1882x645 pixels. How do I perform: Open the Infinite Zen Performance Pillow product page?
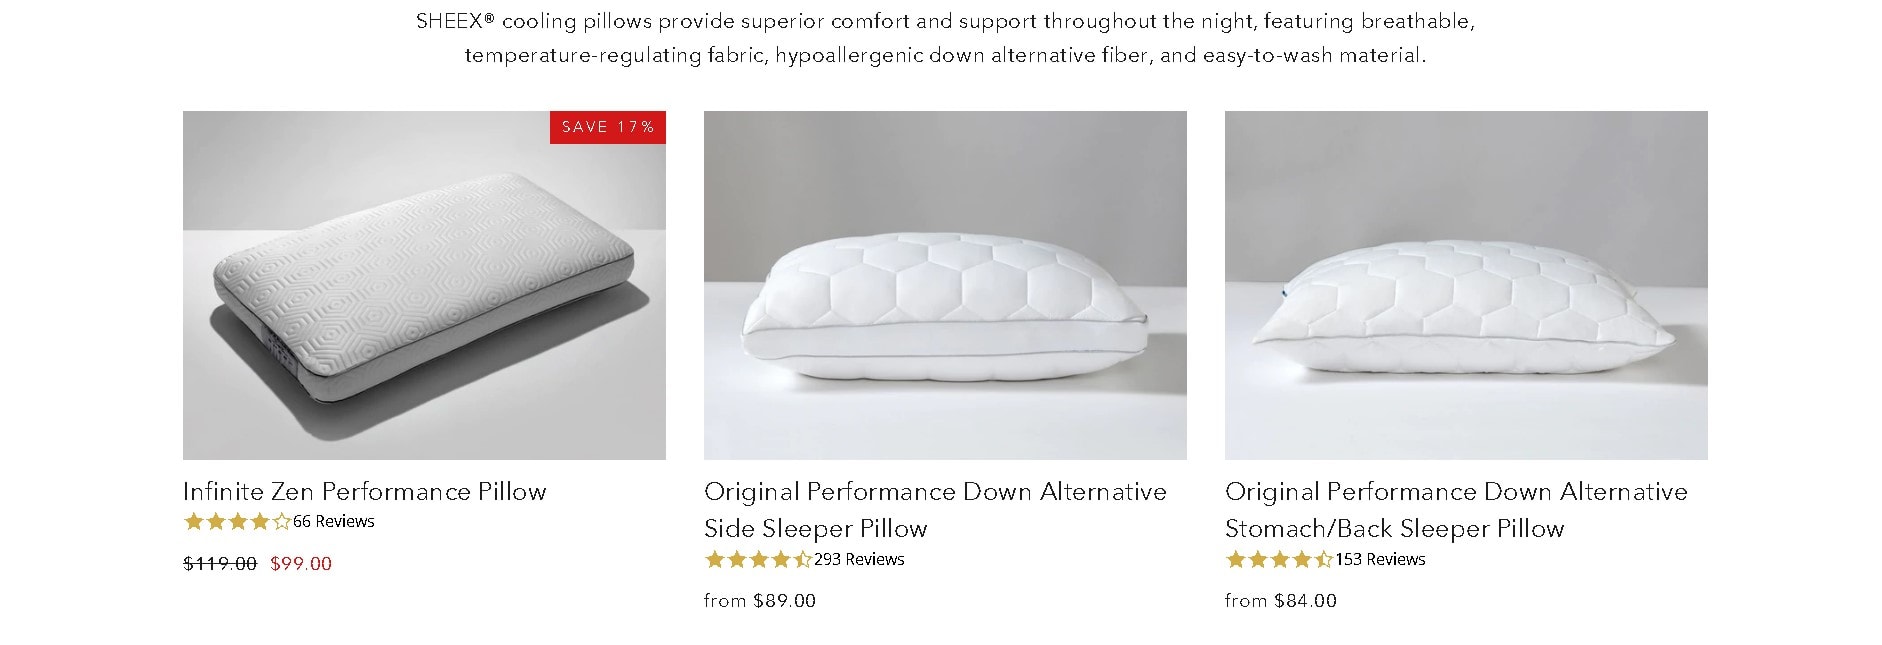coord(364,492)
